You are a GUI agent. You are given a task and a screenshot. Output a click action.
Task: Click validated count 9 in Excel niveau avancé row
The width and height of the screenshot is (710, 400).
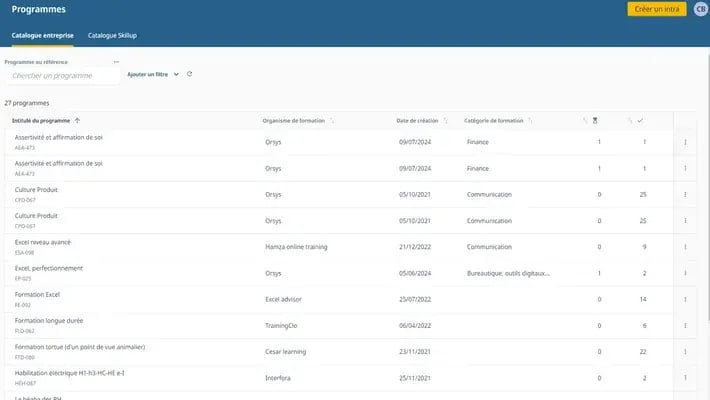(x=644, y=247)
